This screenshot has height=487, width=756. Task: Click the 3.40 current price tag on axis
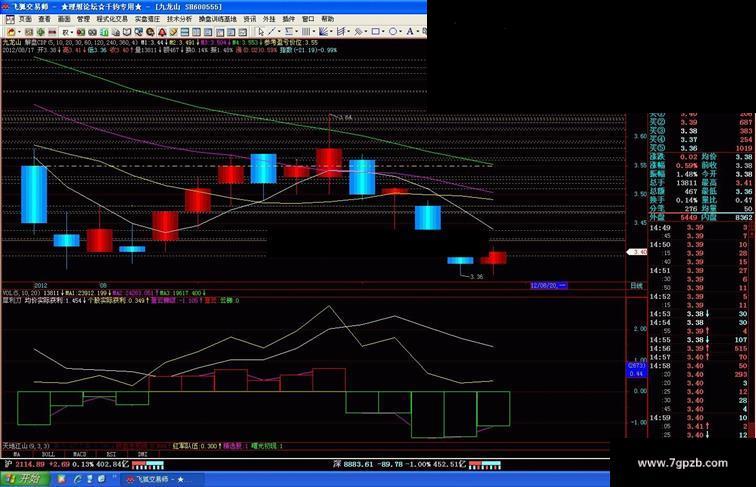click(x=636, y=252)
